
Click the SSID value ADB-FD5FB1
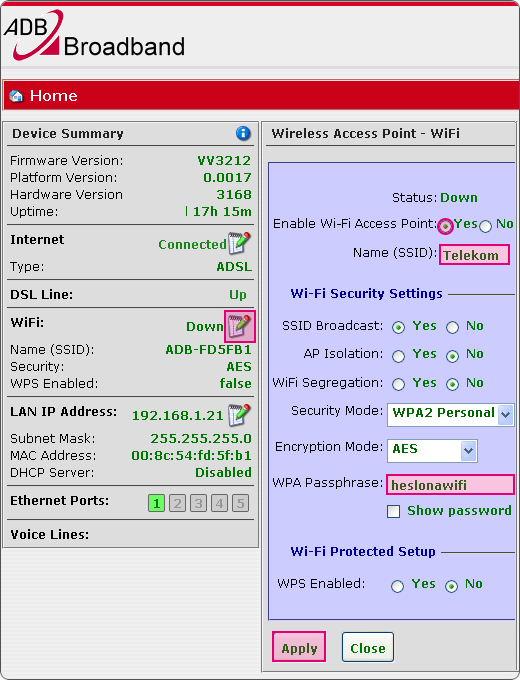pos(208,350)
